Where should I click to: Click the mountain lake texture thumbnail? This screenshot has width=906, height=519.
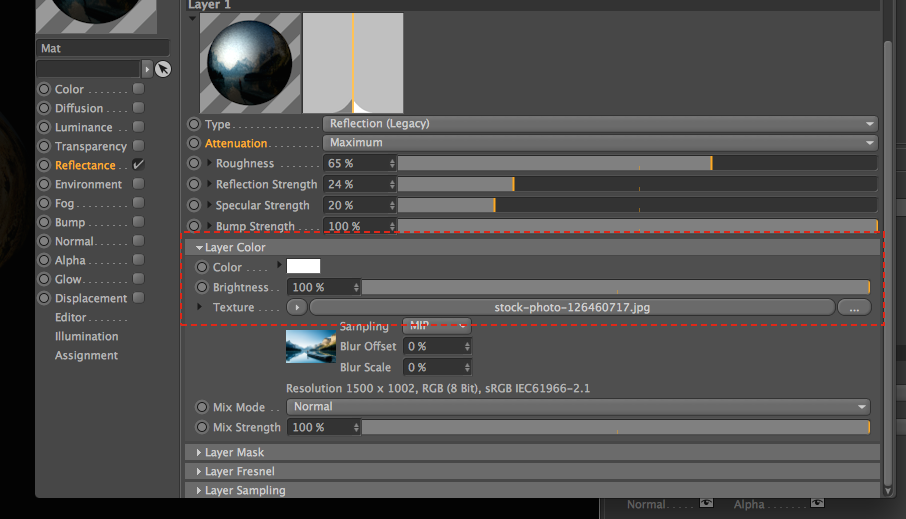tap(311, 346)
